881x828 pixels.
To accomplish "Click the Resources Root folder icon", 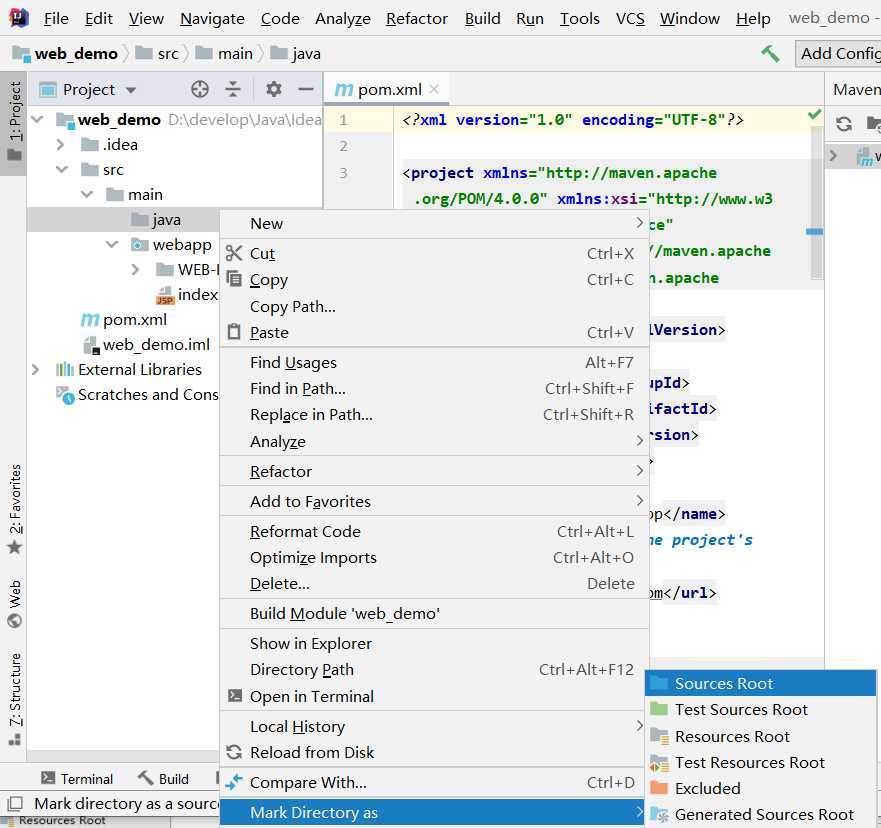I will [659, 736].
